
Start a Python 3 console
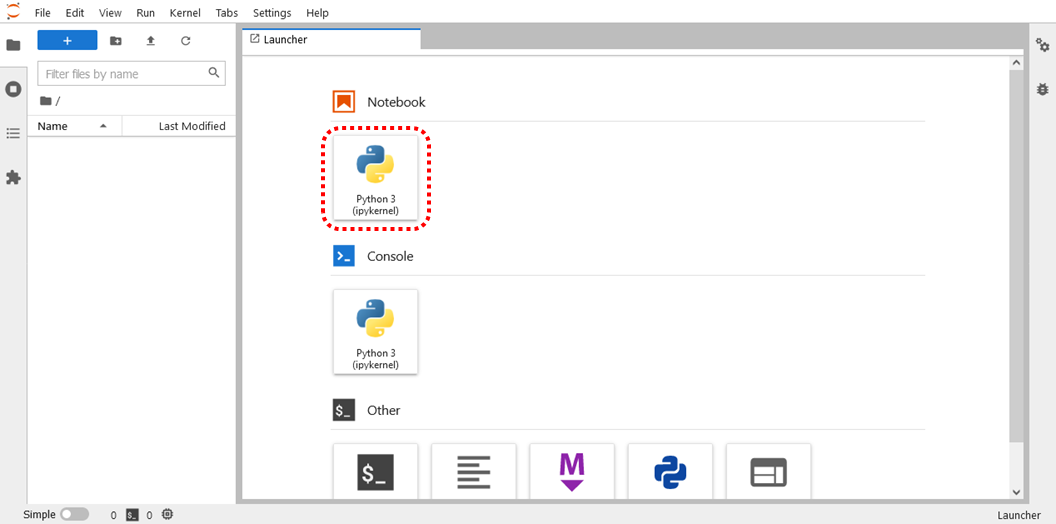pyautogui.click(x=375, y=331)
